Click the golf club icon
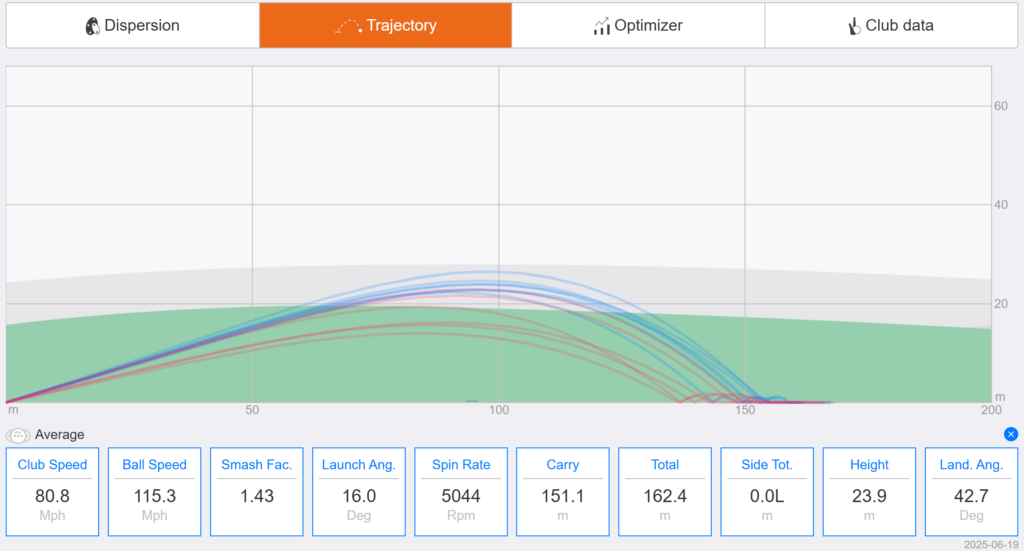1024x551 pixels. tap(854, 26)
